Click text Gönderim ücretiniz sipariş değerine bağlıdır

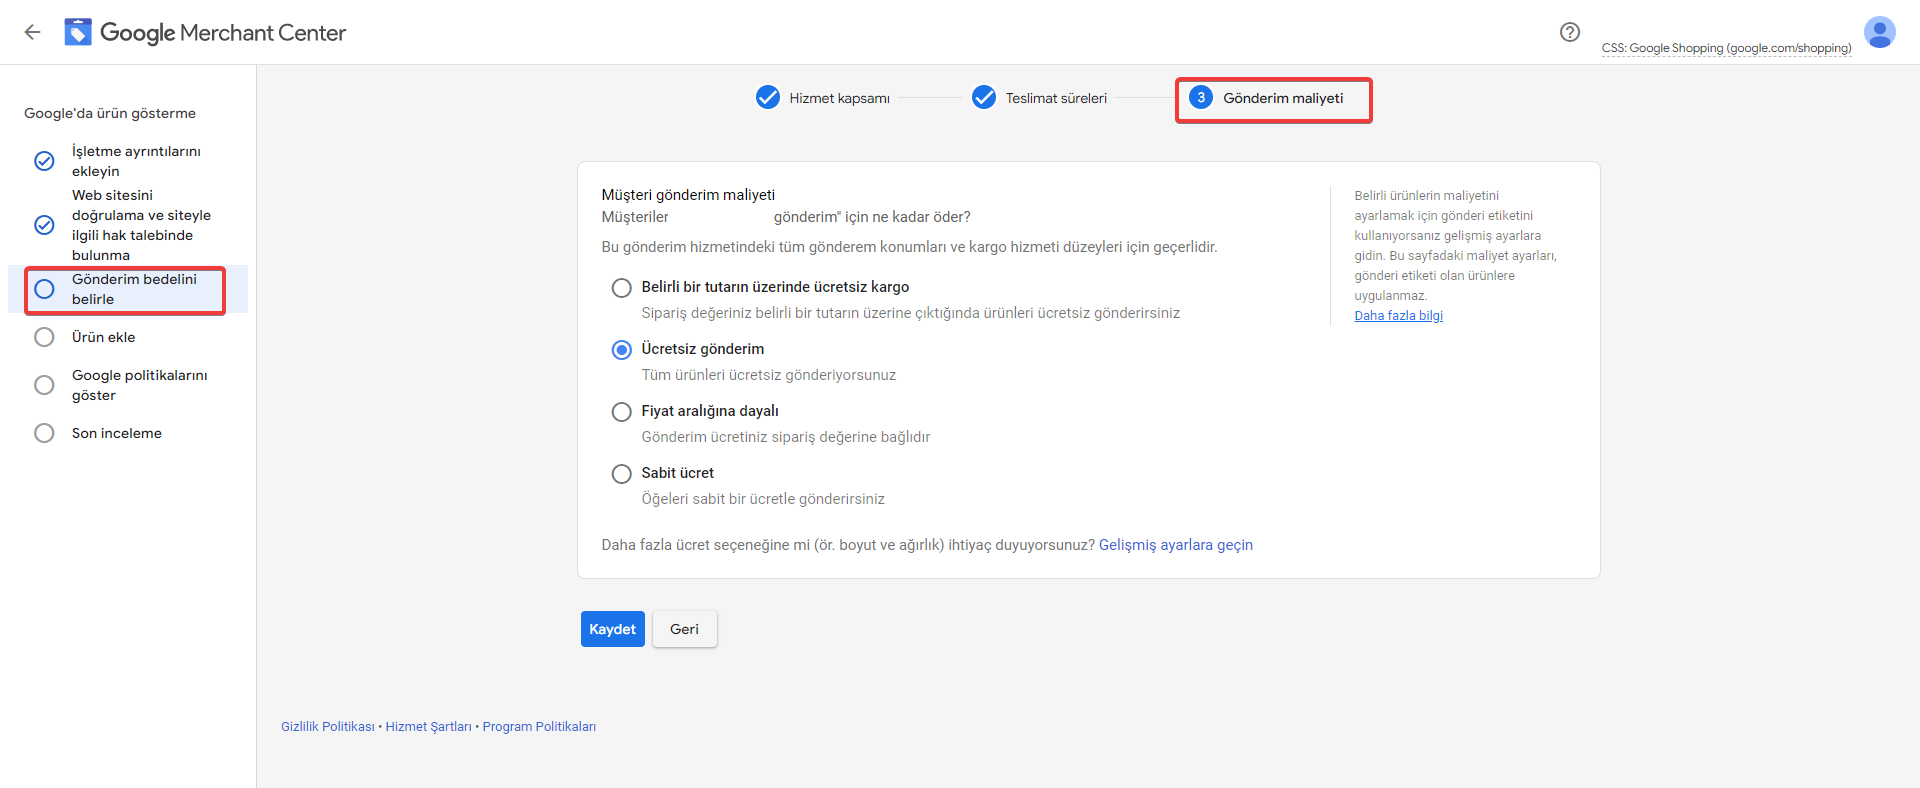(786, 437)
